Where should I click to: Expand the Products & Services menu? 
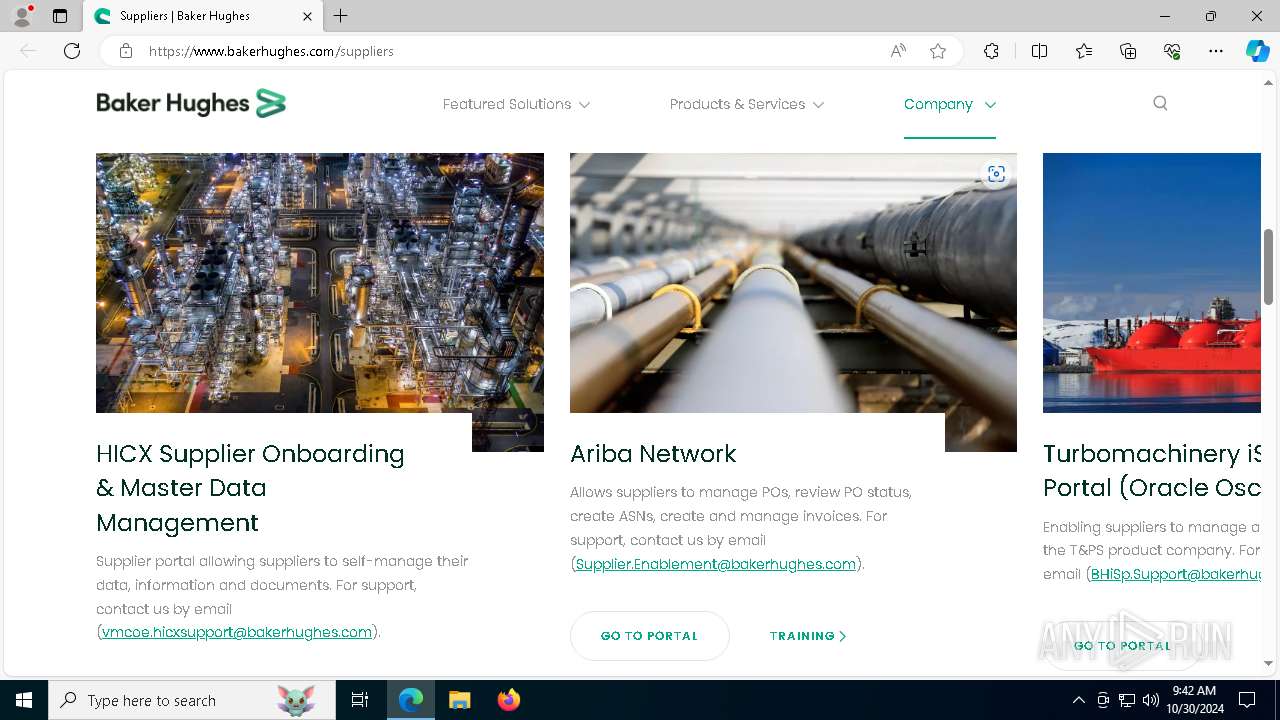[747, 104]
